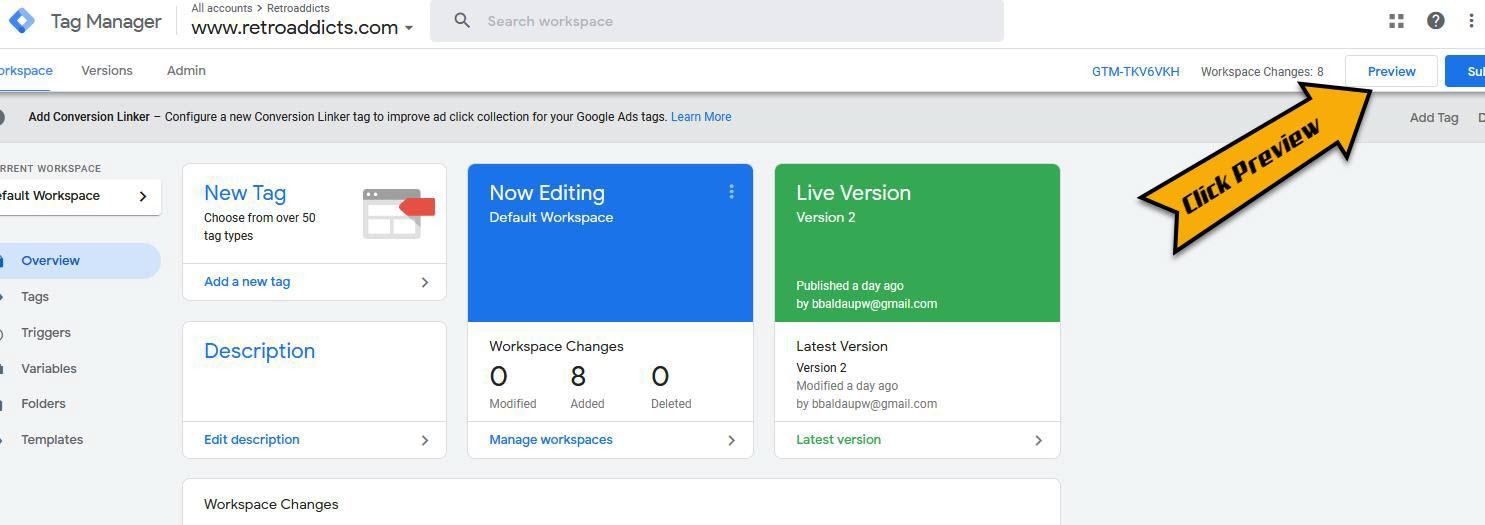Open Variables in the sidebar

point(49,369)
